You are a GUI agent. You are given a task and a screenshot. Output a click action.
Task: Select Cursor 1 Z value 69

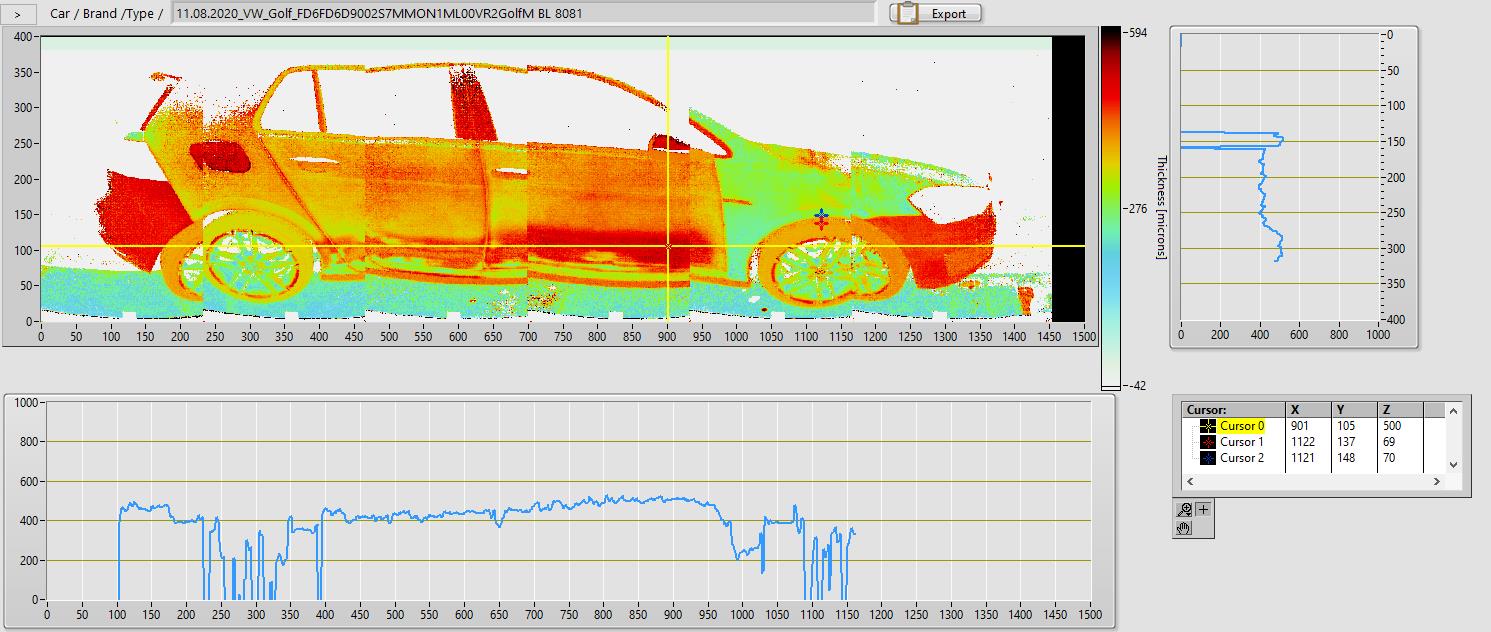tap(1389, 442)
